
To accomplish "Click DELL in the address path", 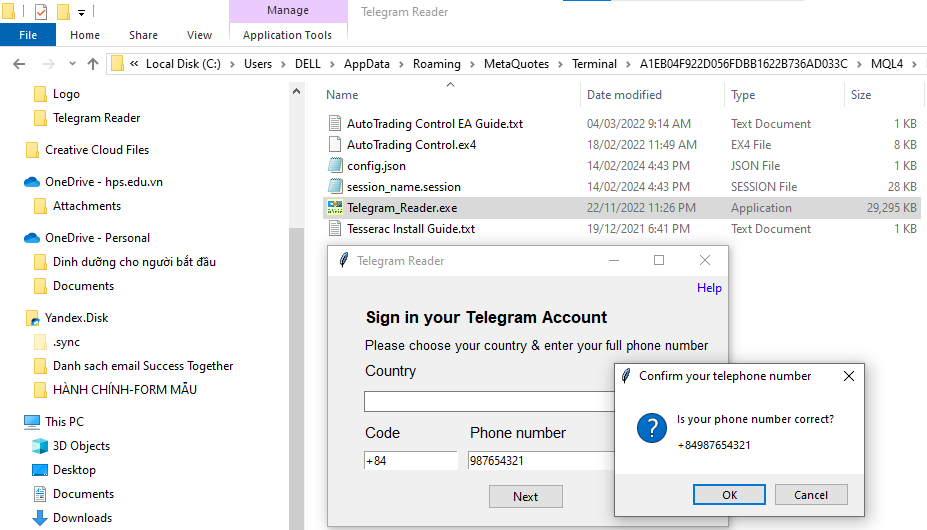I will click(307, 64).
